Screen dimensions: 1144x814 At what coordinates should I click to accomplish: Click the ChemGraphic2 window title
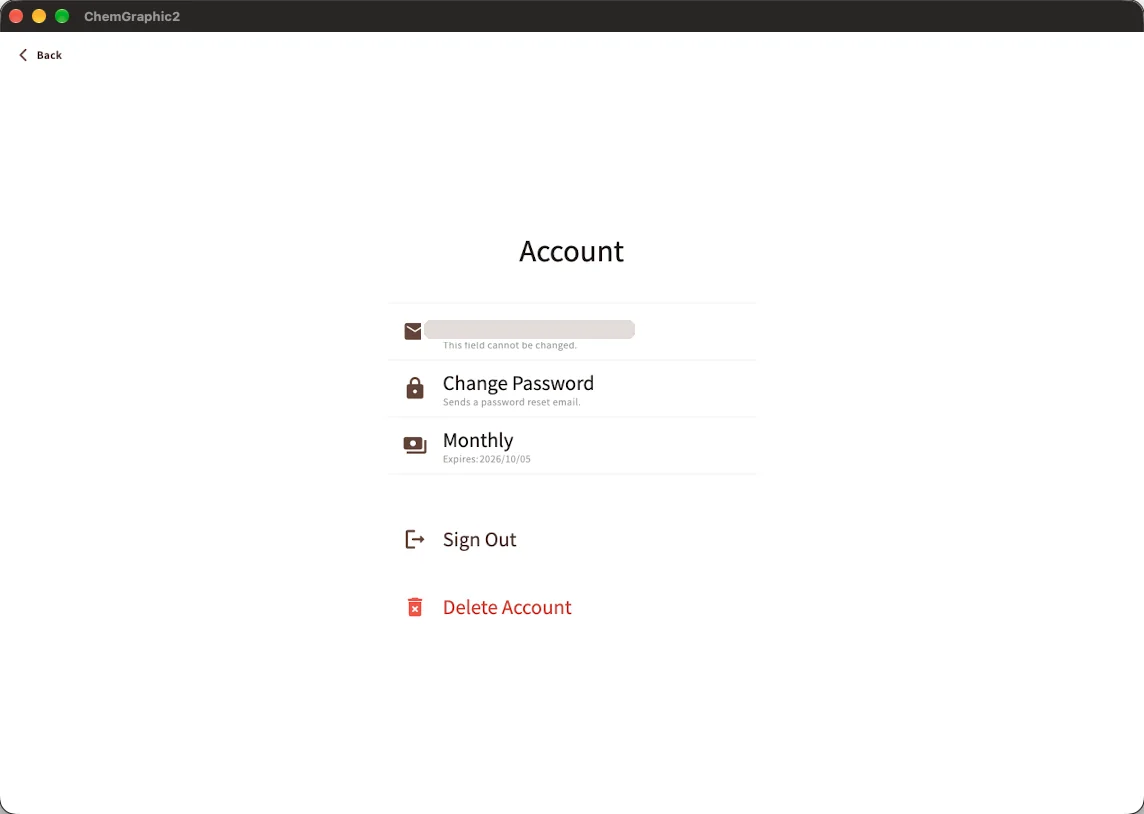(132, 16)
